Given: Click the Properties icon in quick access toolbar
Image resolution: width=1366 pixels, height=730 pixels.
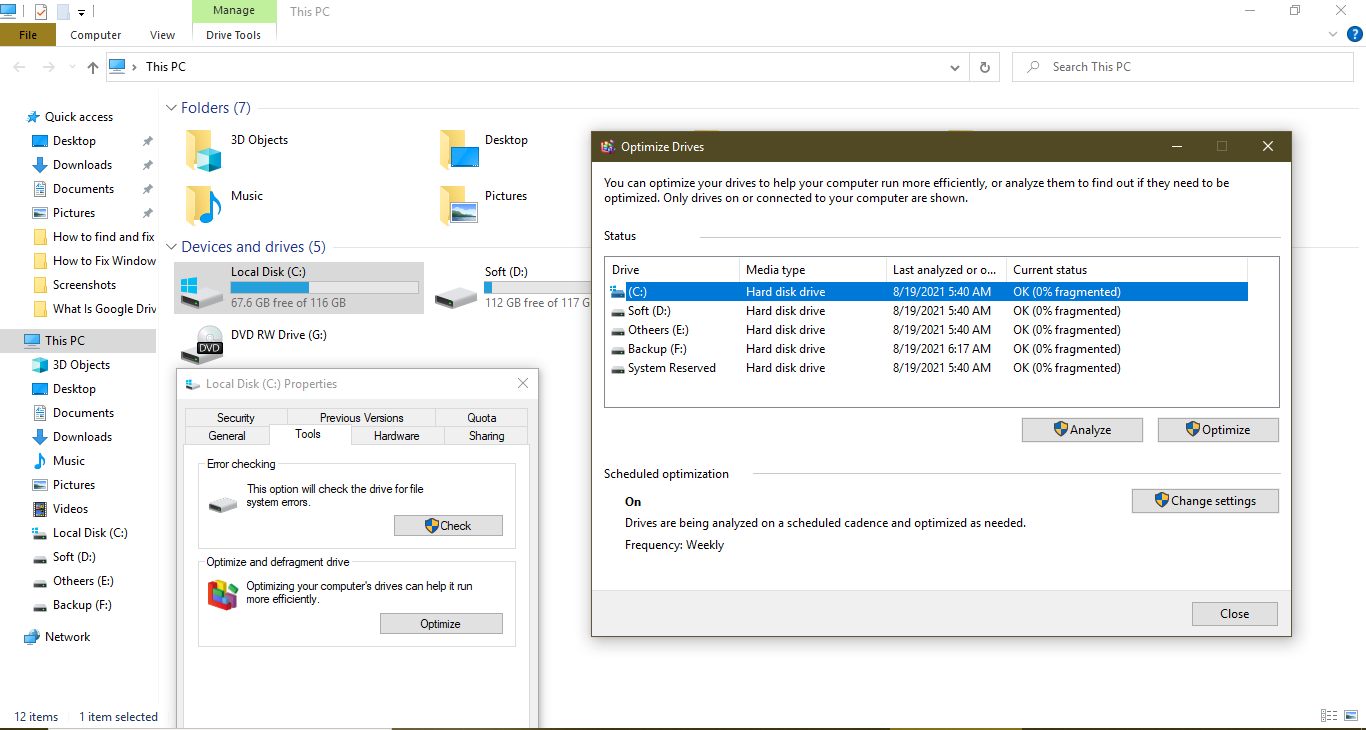Looking at the screenshot, I should click(x=41, y=12).
